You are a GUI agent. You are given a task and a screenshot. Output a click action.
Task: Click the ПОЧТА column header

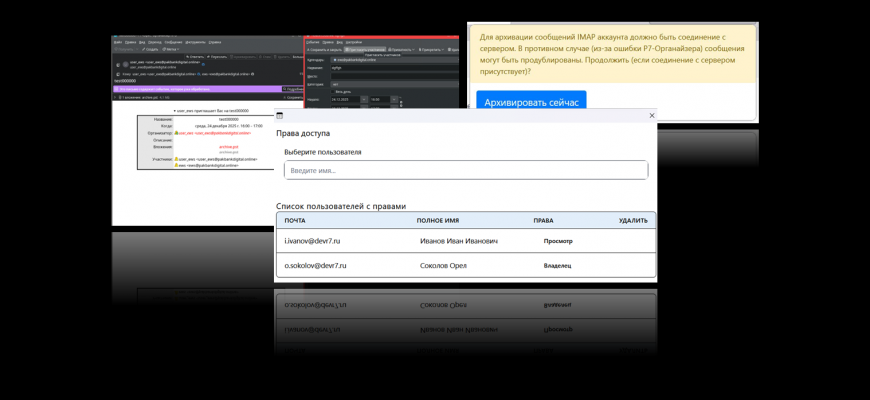click(x=295, y=220)
